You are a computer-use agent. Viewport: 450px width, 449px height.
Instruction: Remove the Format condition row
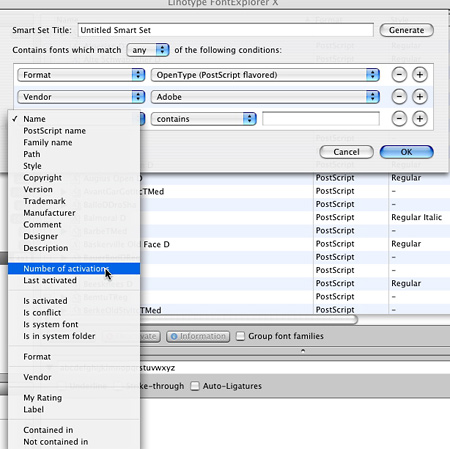(399, 75)
